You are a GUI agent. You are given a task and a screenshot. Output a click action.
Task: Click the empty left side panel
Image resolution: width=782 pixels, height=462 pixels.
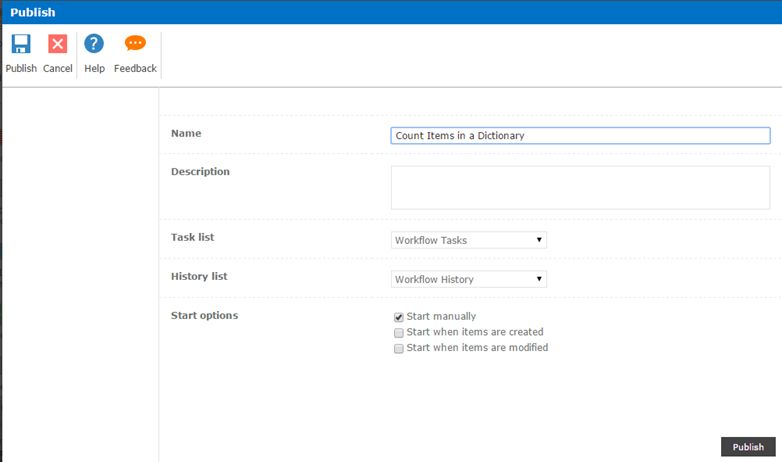[80, 270]
